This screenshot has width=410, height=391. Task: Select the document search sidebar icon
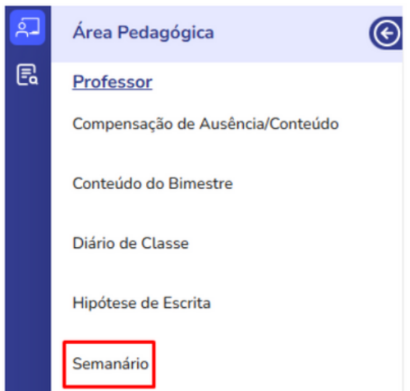tap(27, 75)
